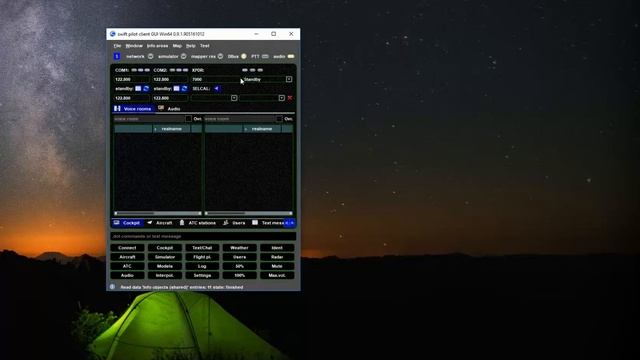Switch to the Audio tab
The height and width of the screenshot is (360, 640).
pyautogui.click(x=170, y=109)
